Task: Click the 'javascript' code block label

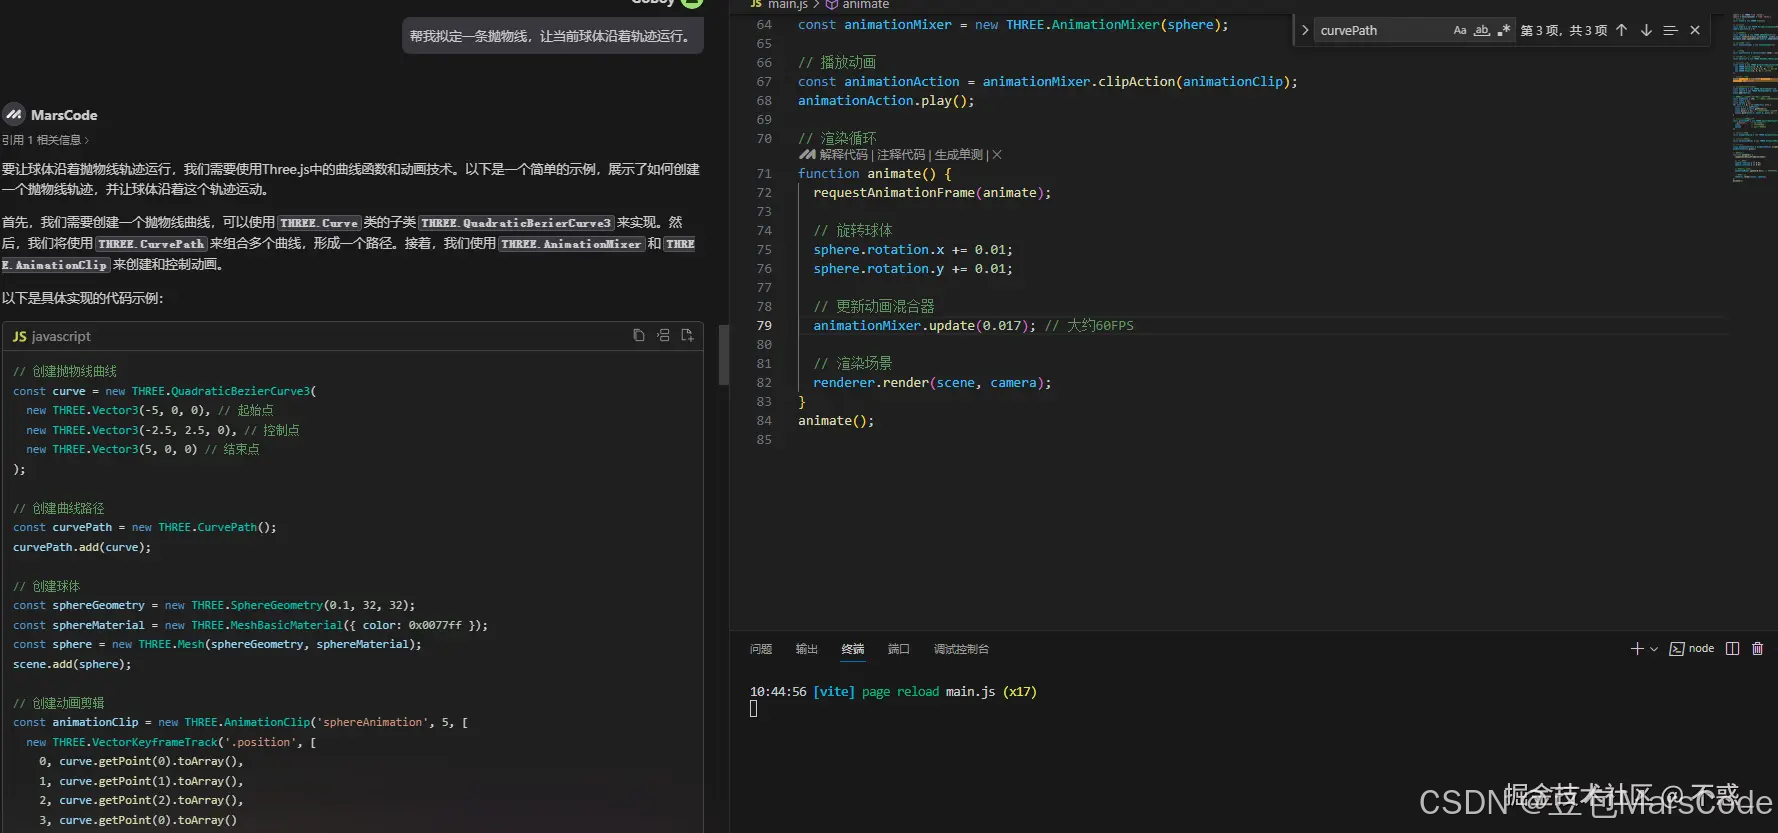Action: click(61, 337)
